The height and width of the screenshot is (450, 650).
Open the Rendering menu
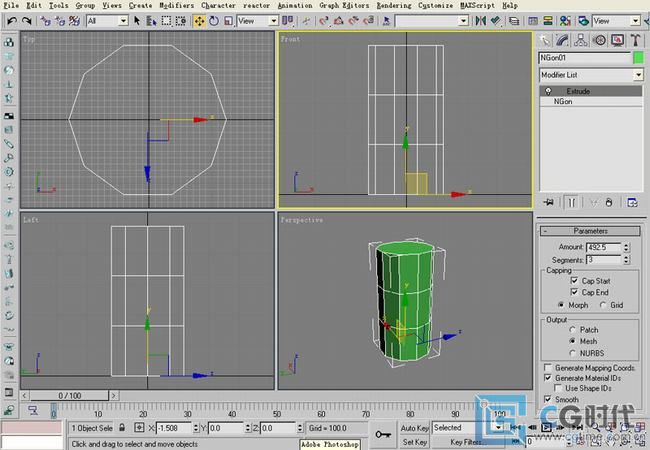(x=394, y=5)
